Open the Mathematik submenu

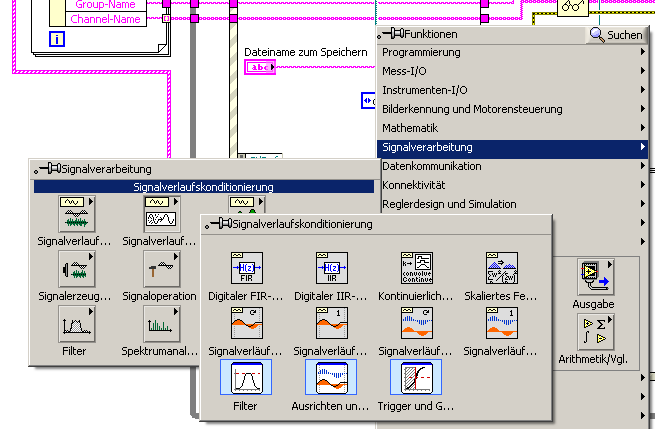(513, 128)
